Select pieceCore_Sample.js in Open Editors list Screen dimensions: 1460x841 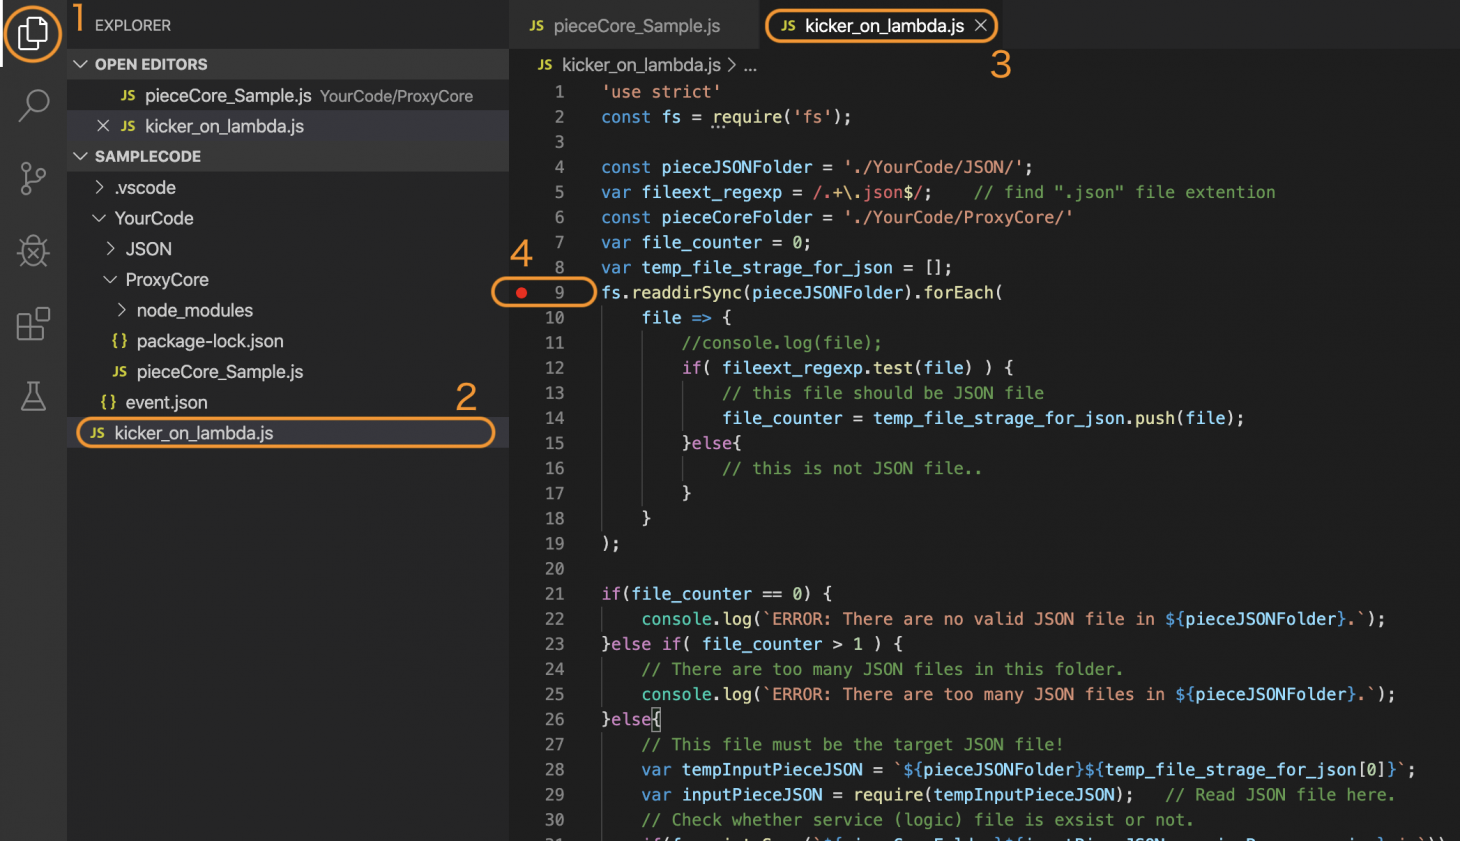click(288, 96)
